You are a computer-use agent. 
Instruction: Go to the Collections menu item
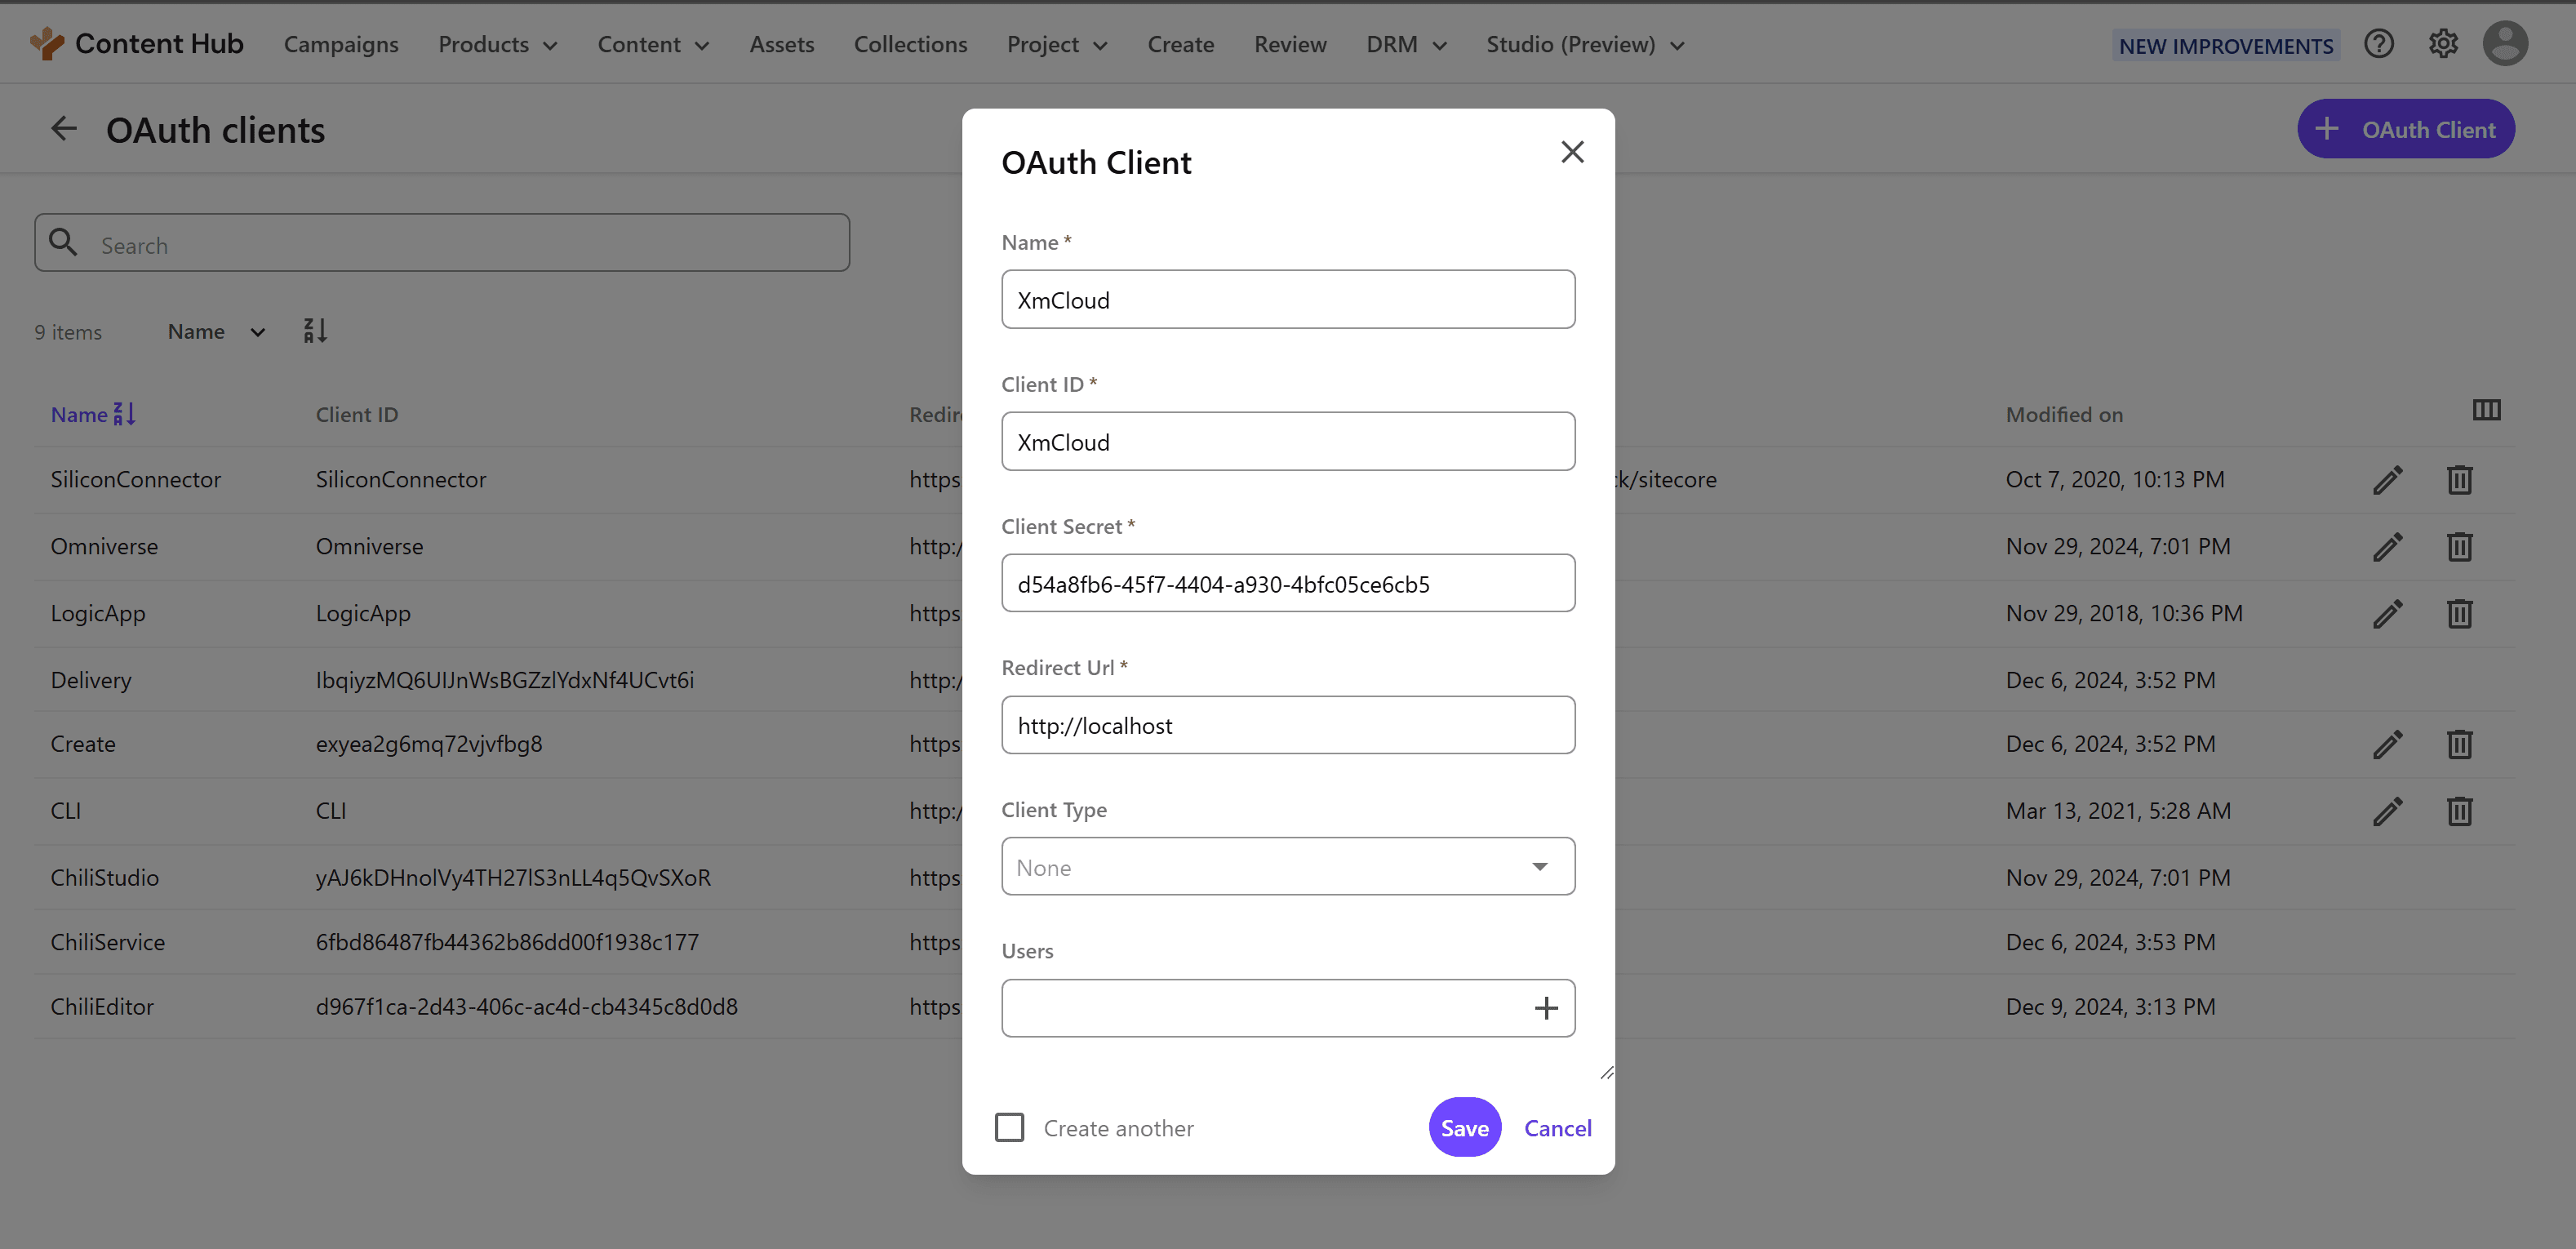(910, 44)
